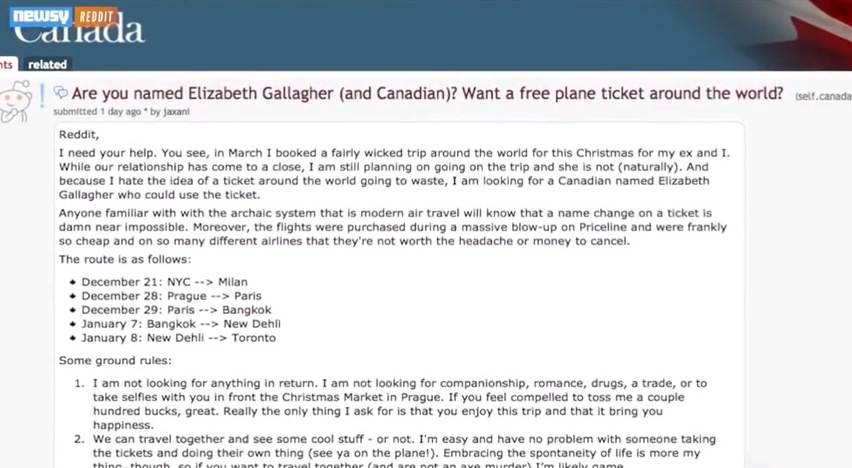Image resolution: width=852 pixels, height=468 pixels.
Task: Open the partially visible comments tab
Action: (8, 64)
